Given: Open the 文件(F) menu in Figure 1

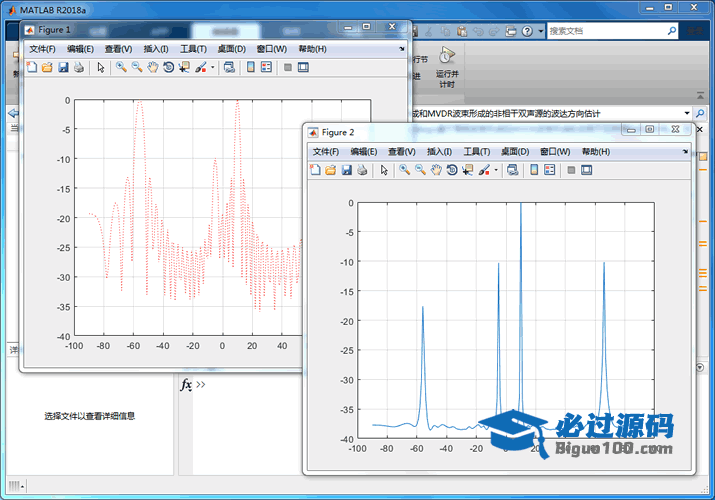Looking at the screenshot, I should pyautogui.click(x=43, y=49).
